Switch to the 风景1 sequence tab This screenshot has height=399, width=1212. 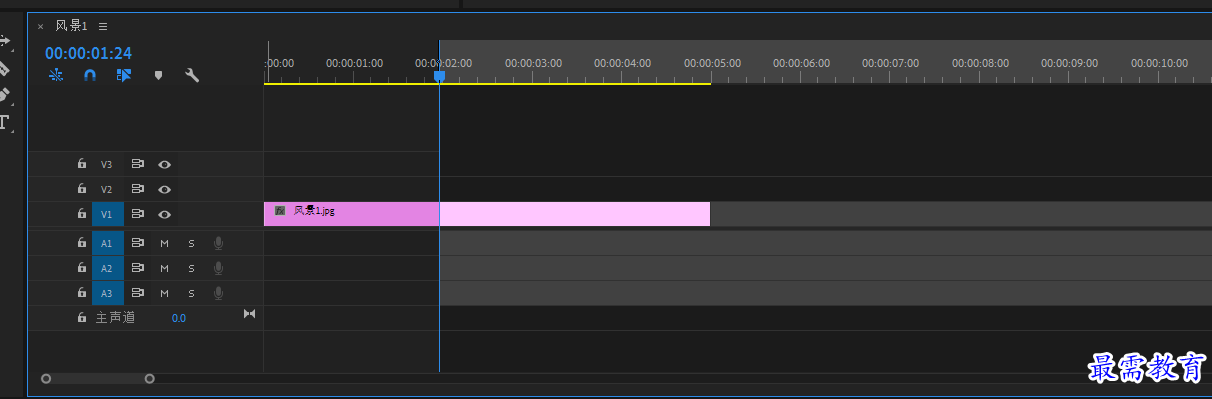(x=71, y=26)
